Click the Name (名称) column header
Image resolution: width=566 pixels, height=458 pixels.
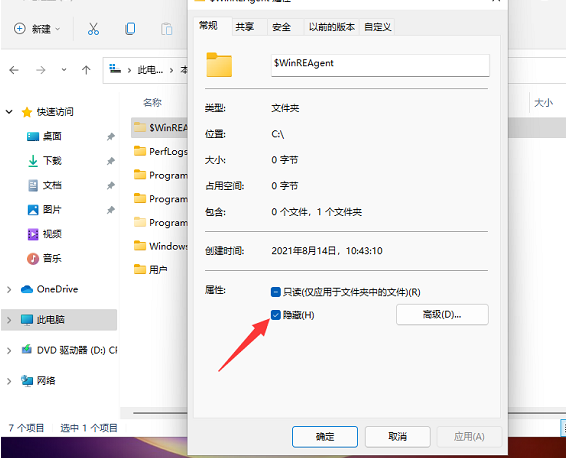tap(152, 103)
